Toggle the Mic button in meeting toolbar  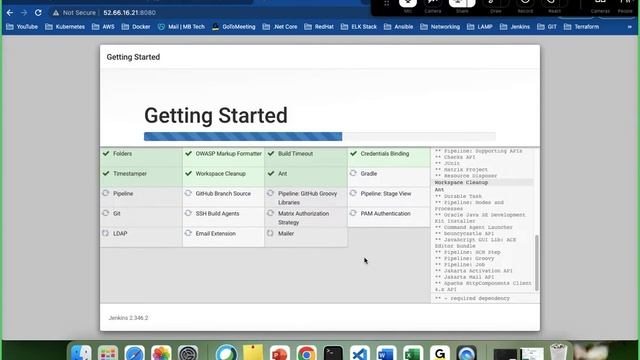coord(408,5)
